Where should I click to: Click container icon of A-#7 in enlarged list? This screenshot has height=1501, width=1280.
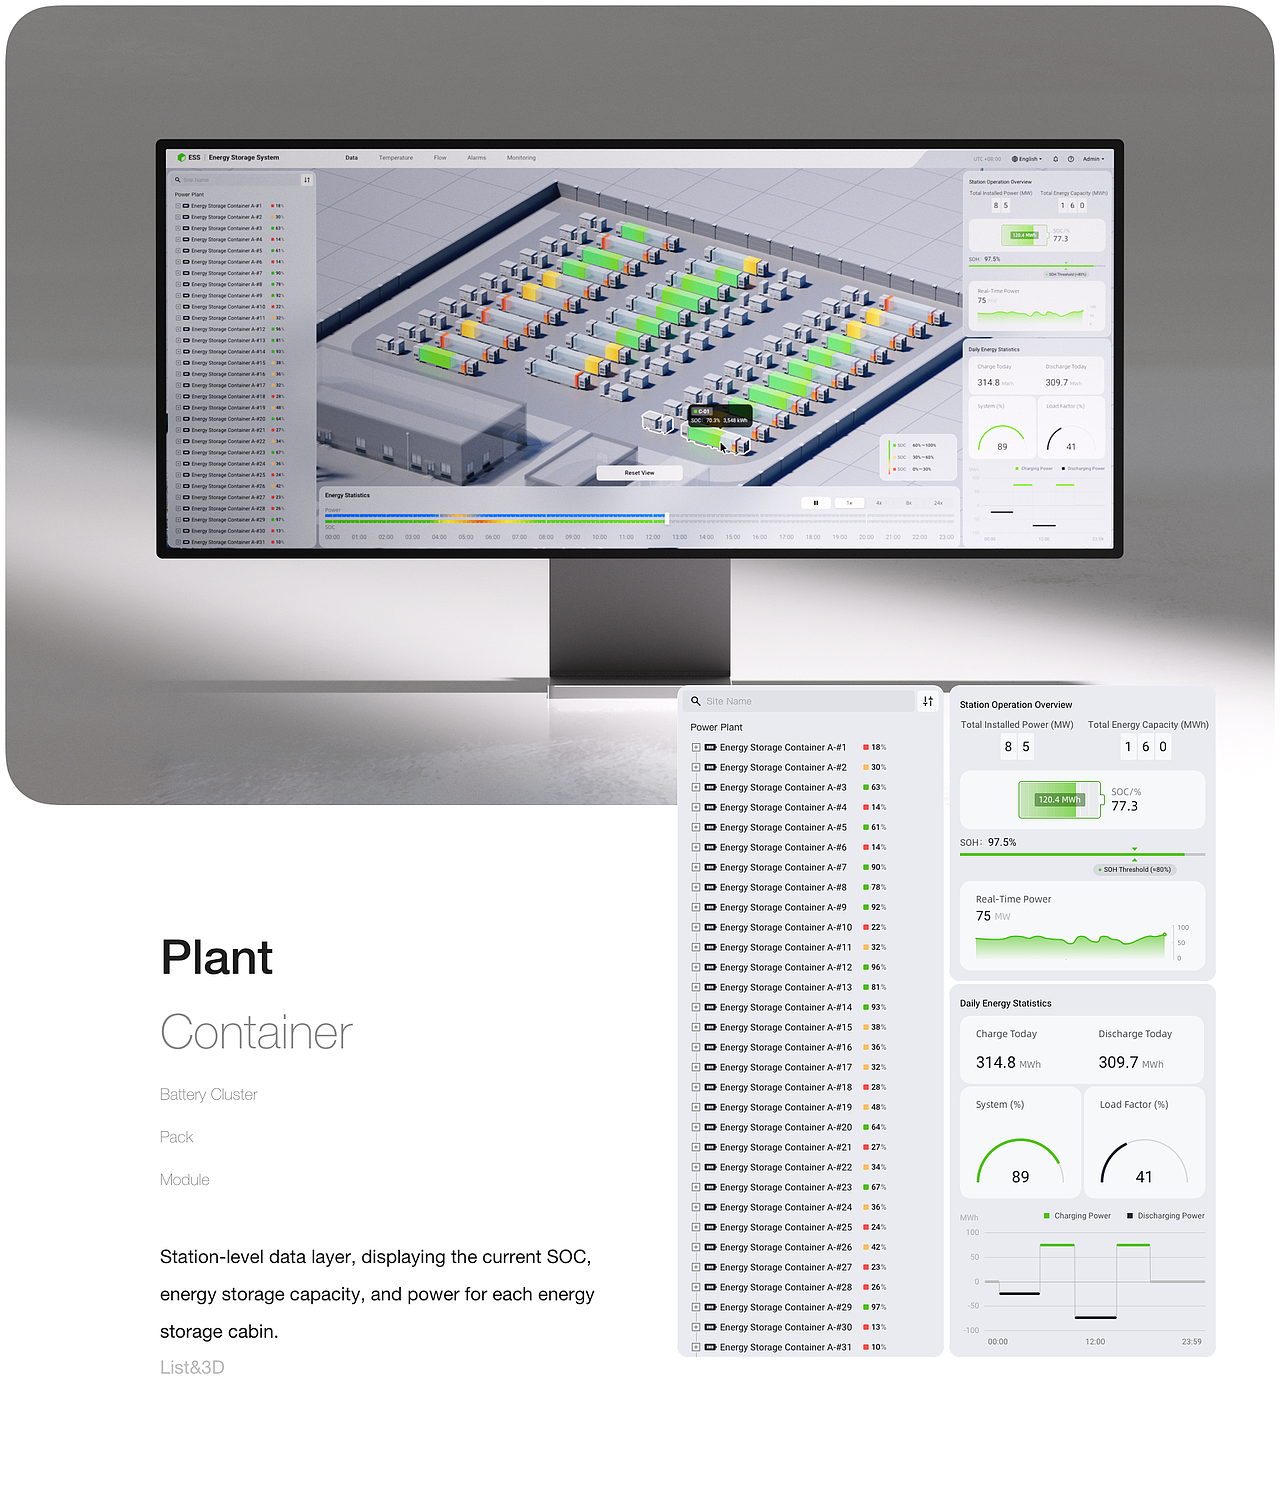710,867
